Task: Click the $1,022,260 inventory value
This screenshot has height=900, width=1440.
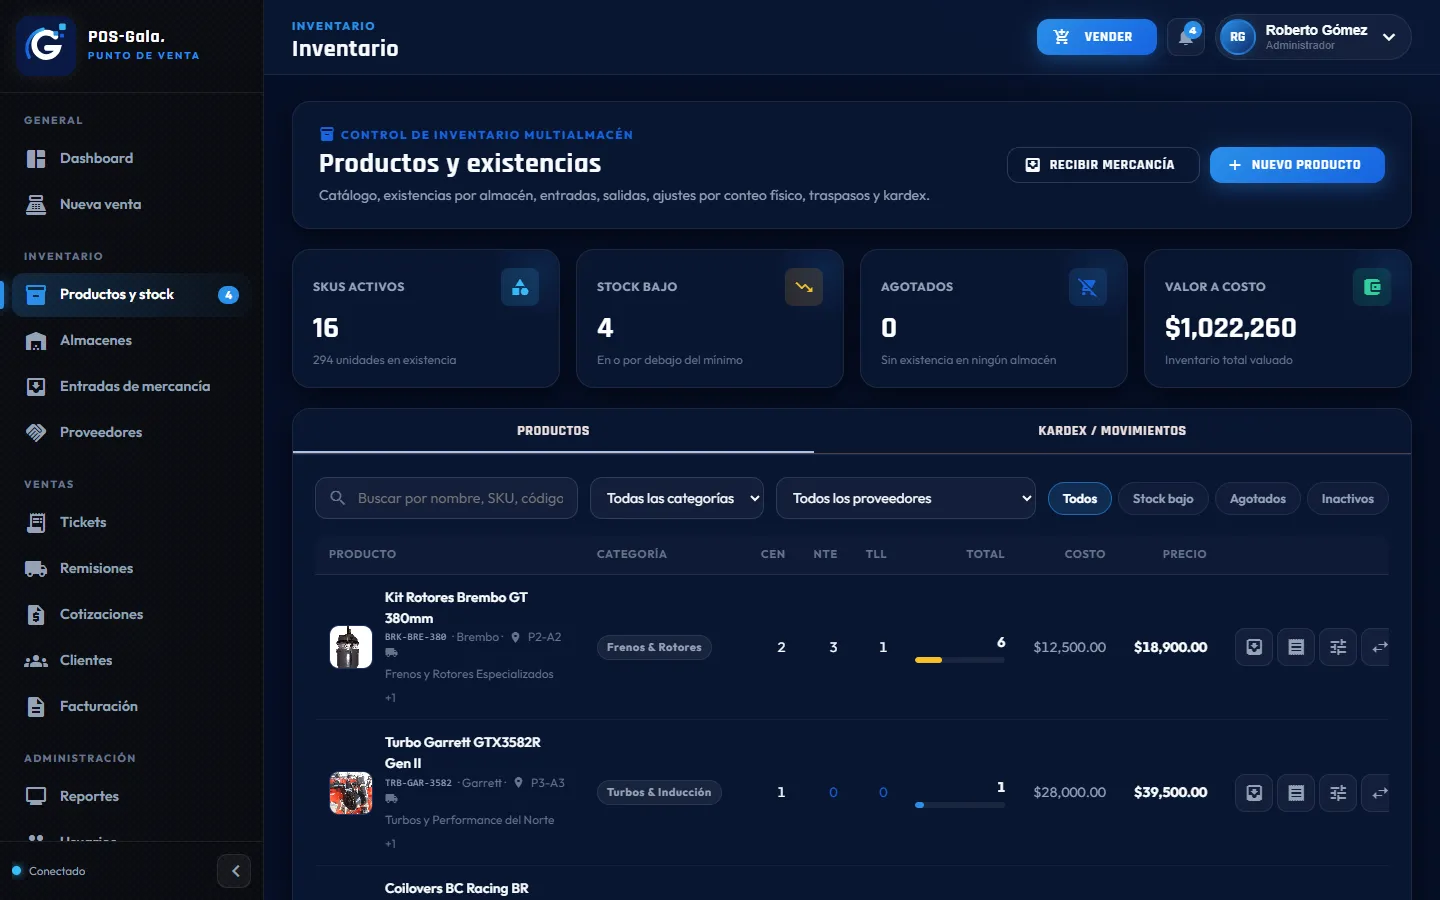Action: coord(1231,328)
